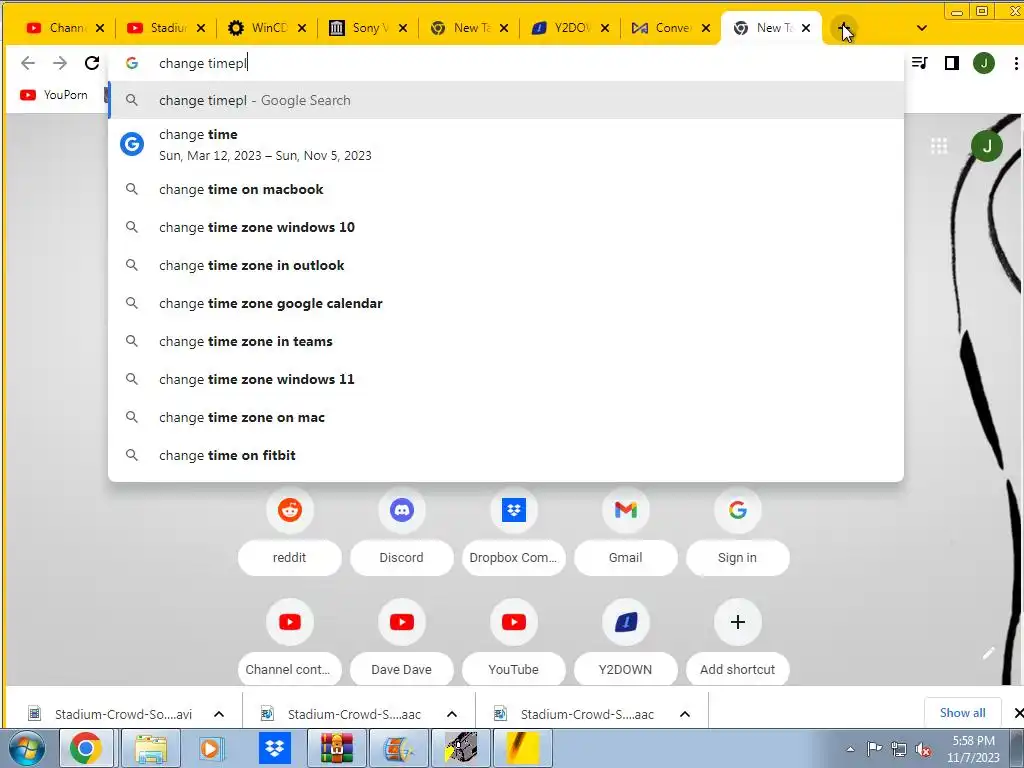
Task: Close the downloads bar
Action: tap(1017, 712)
